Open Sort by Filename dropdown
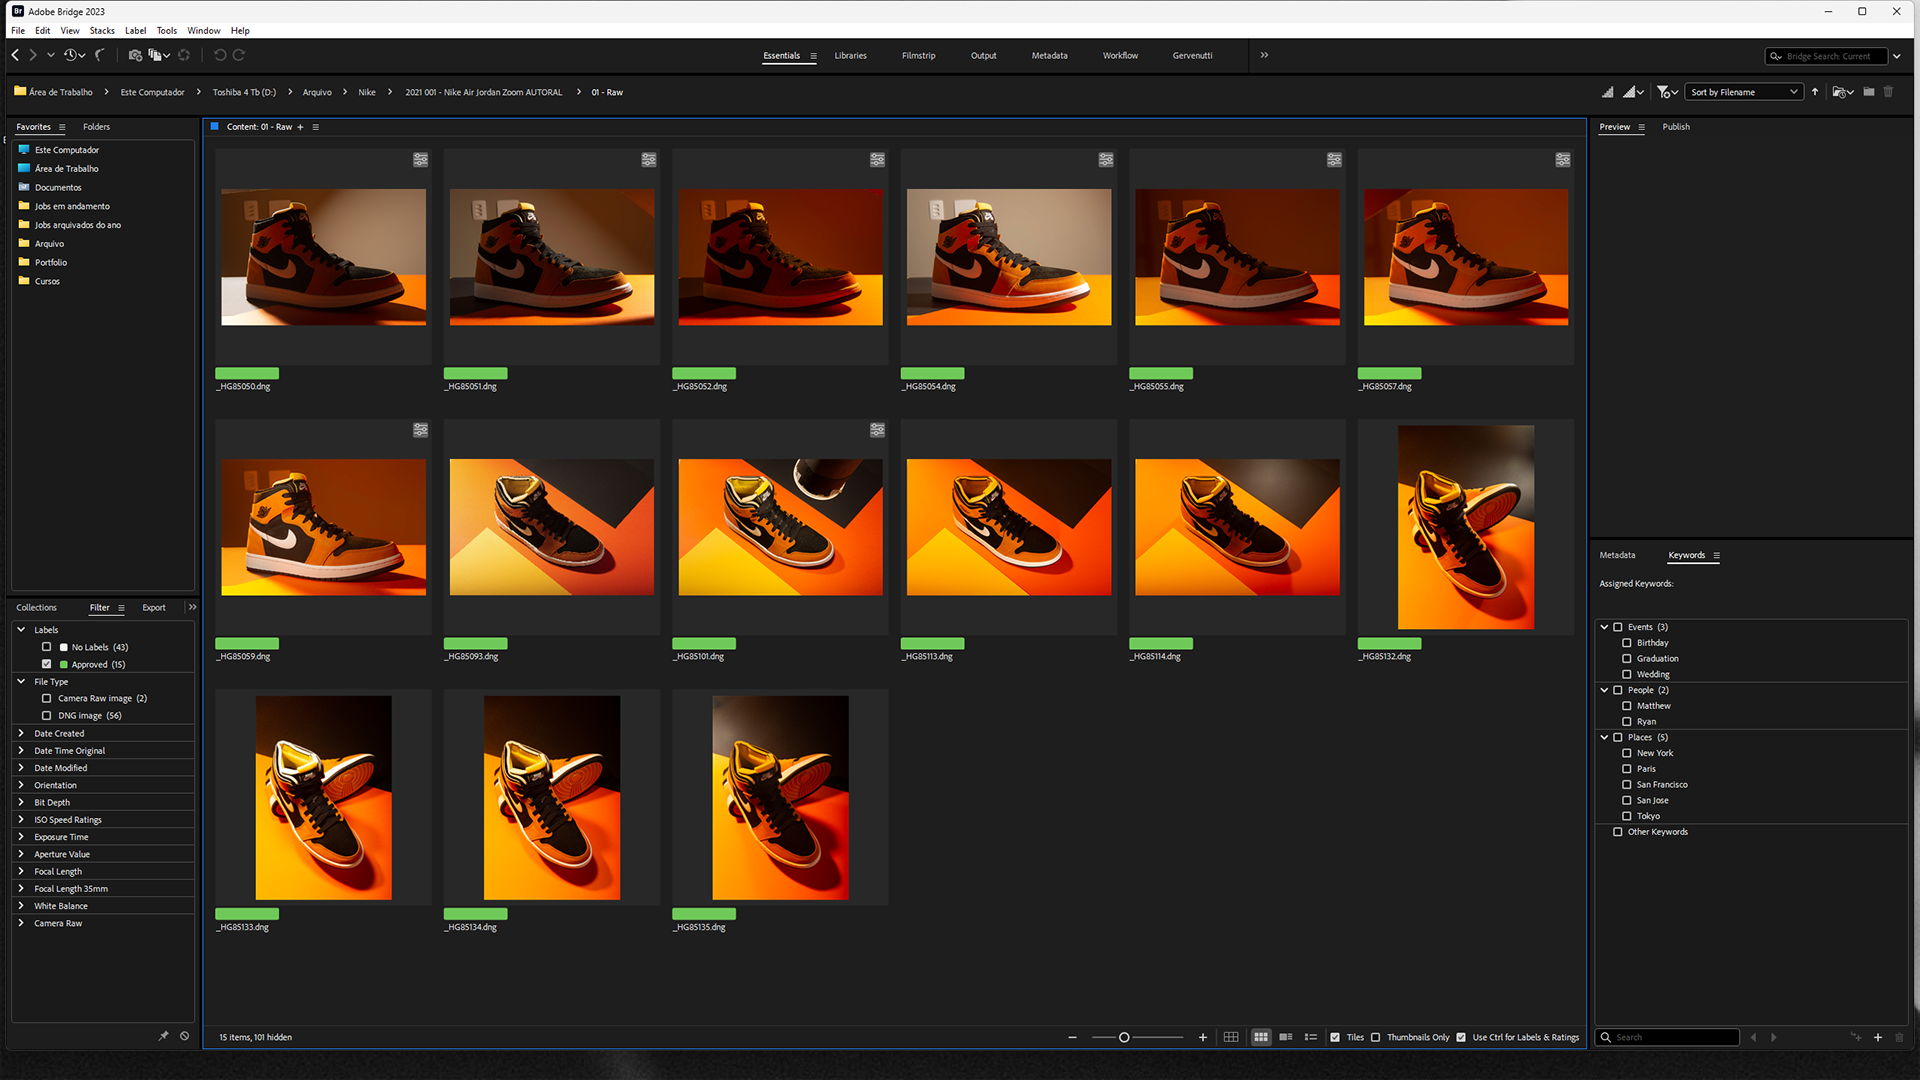Viewport: 1920px width, 1080px height. click(1744, 92)
